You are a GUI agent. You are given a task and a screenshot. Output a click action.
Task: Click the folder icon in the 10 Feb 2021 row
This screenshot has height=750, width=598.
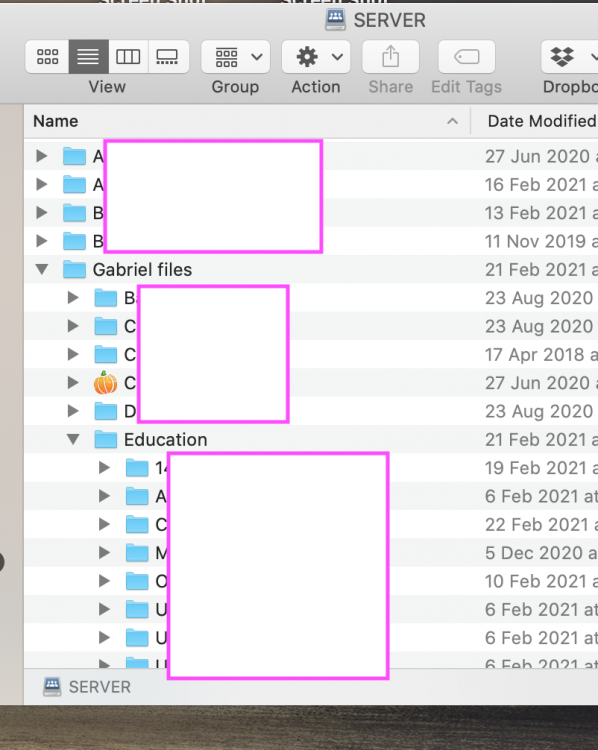click(137, 581)
